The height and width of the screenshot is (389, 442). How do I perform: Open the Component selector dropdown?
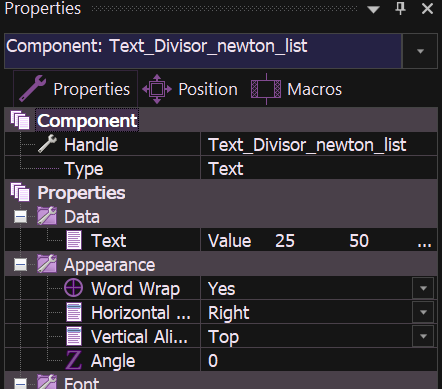(x=420, y=51)
